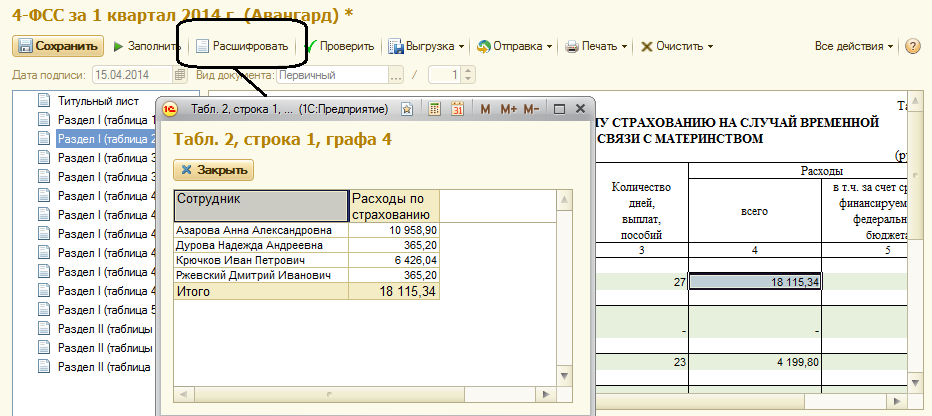This screenshot has height=416, width=932.
Task: Open the calculator icon in popup title bar
Action: (434, 109)
